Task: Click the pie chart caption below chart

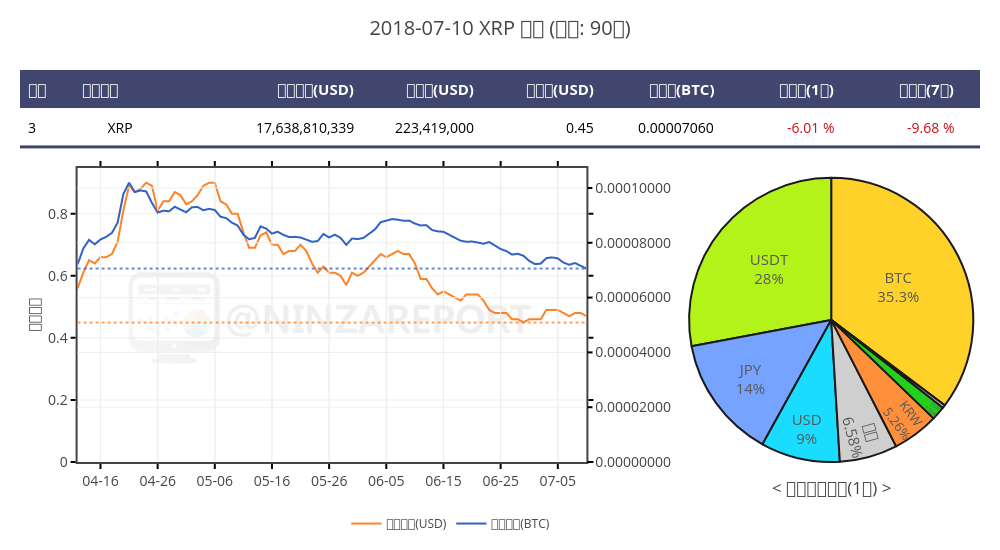Action: click(831, 489)
